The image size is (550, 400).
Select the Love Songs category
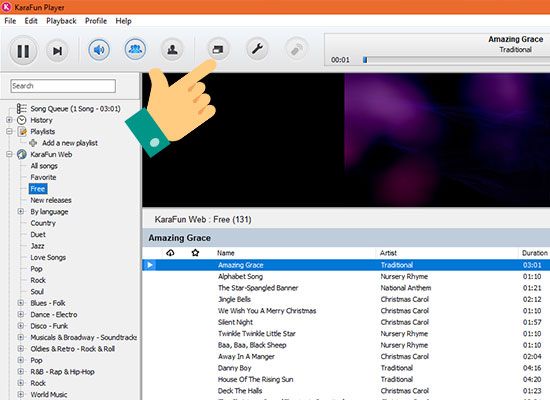pos(48,258)
